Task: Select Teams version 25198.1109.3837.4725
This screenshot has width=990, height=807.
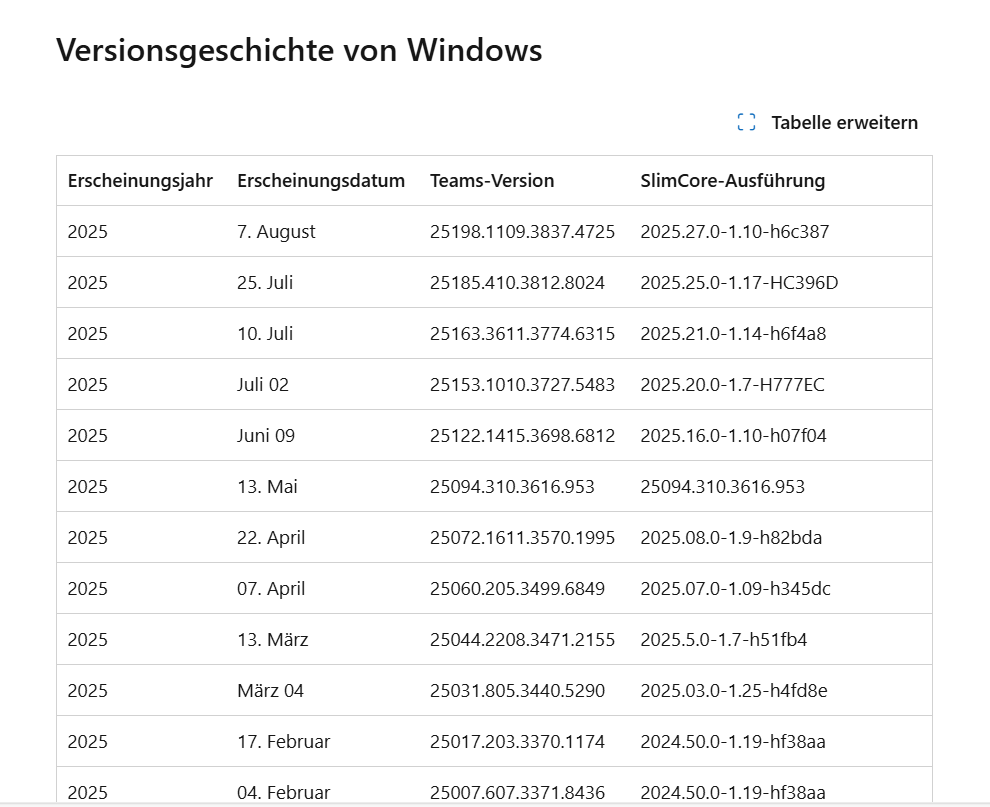Action: click(522, 232)
